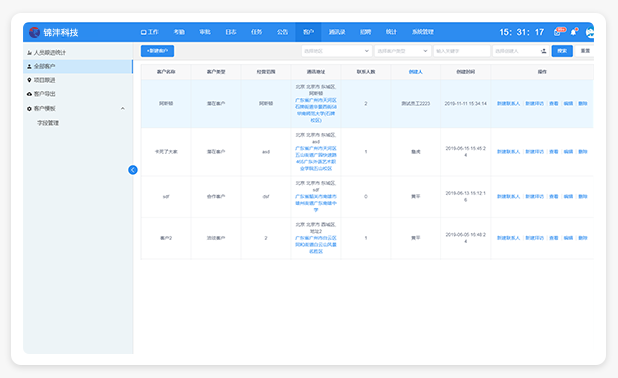Open the 工作 menu in top navigation
This screenshot has width=618, height=378.
(149, 32)
